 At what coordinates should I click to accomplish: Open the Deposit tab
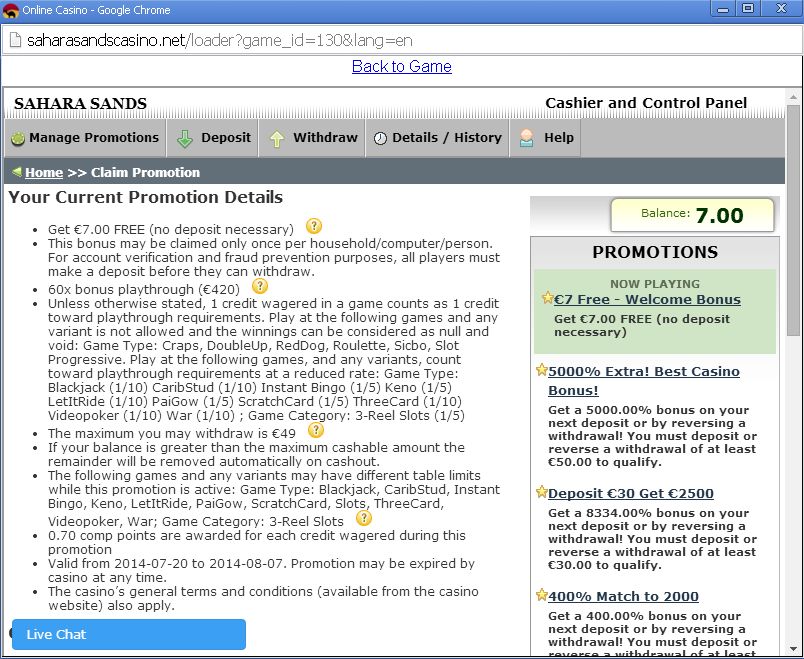point(213,138)
